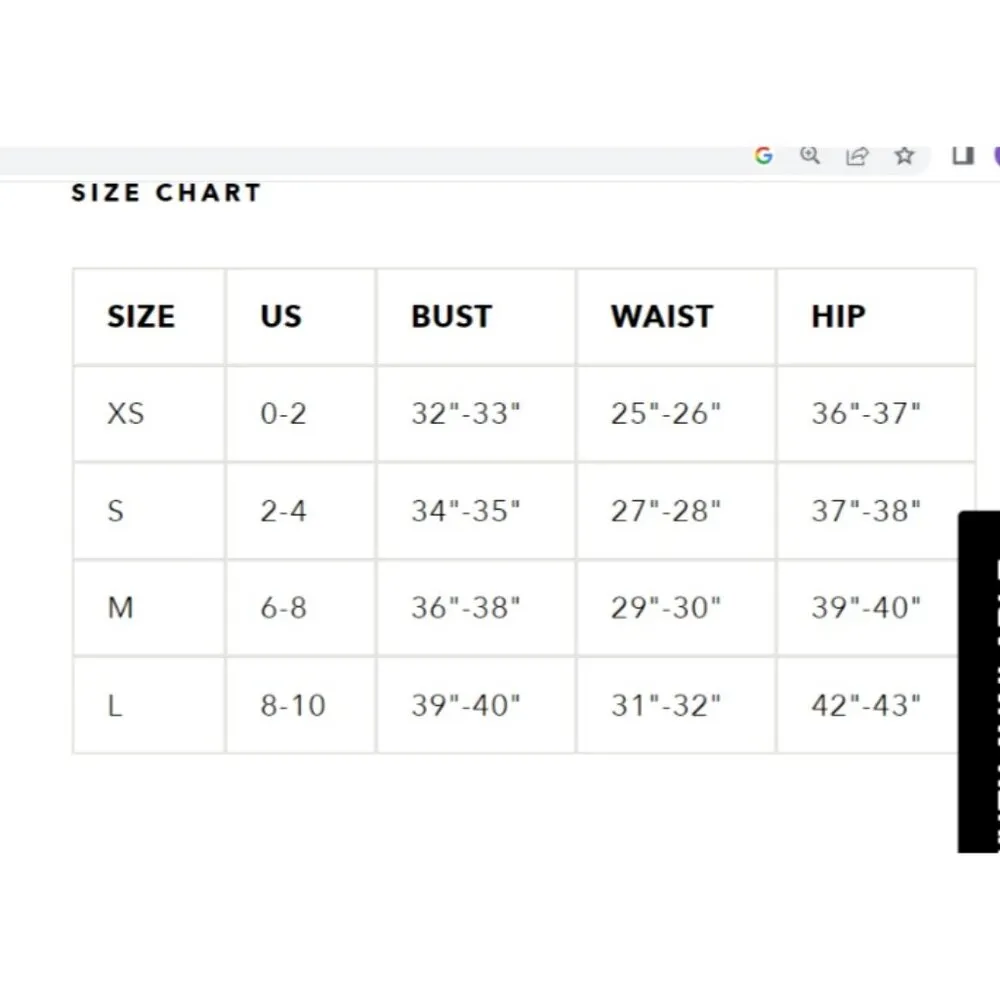Image resolution: width=1000 pixels, height=1000 pixels.
Task: Select the HIP column header
Action: pos(838,317)
